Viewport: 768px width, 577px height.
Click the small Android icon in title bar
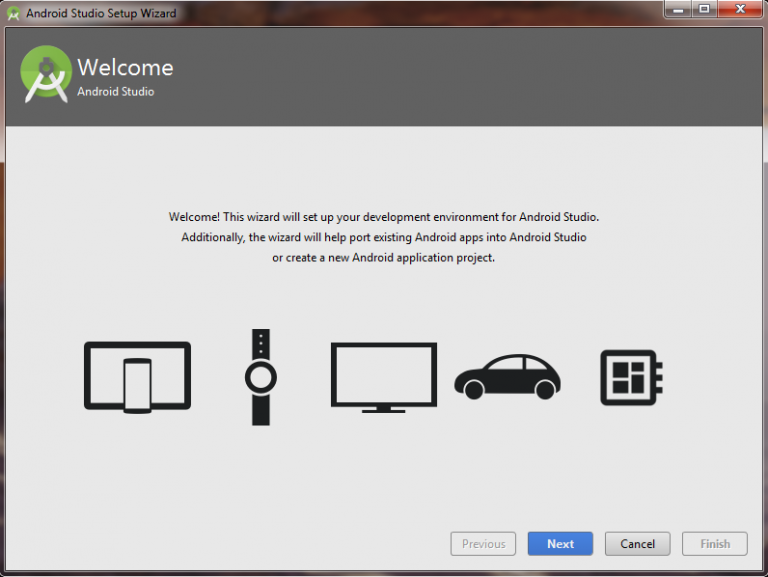pyautogui.click(x=14, y=13)
